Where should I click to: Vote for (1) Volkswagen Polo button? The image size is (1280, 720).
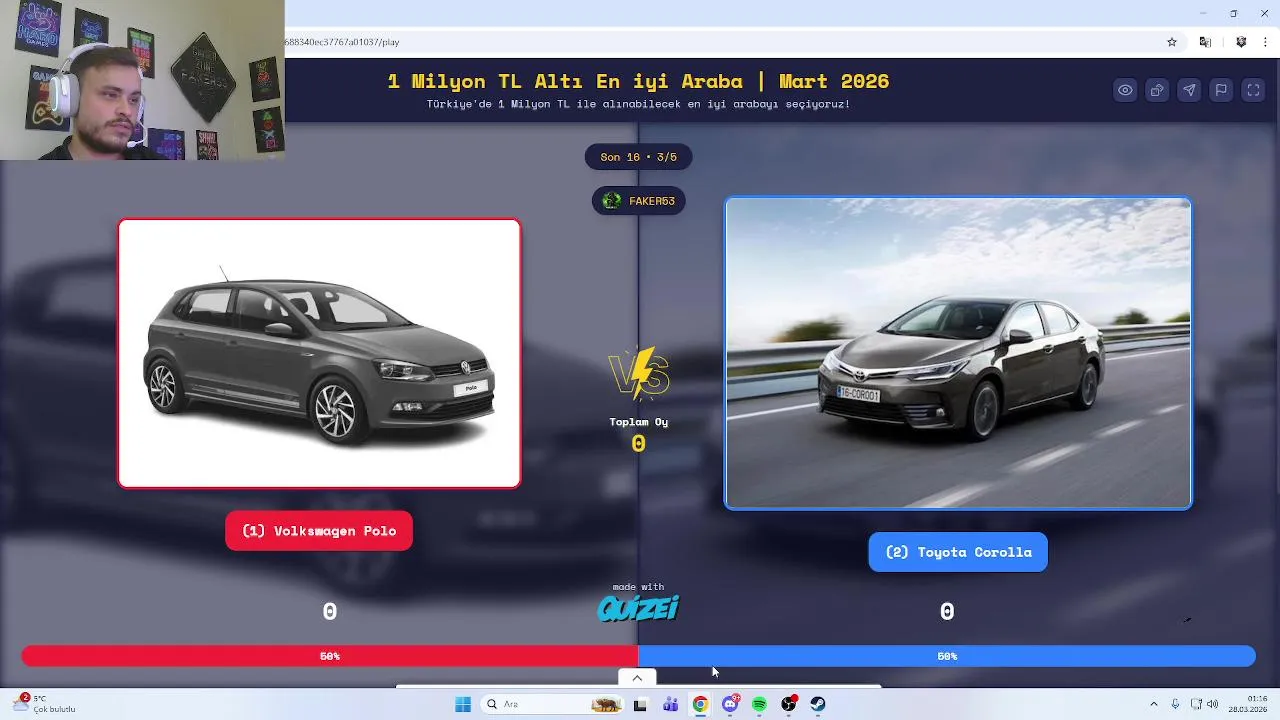tap(319, 531)
